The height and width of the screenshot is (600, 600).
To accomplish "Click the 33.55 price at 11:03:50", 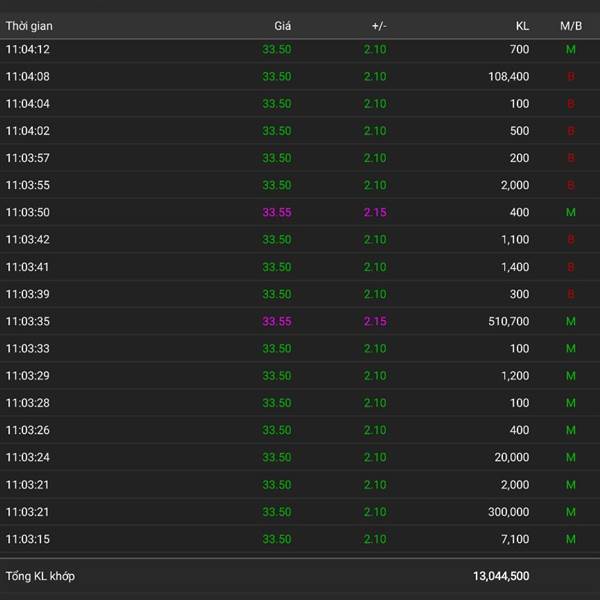I will click(x=277, y=212).
